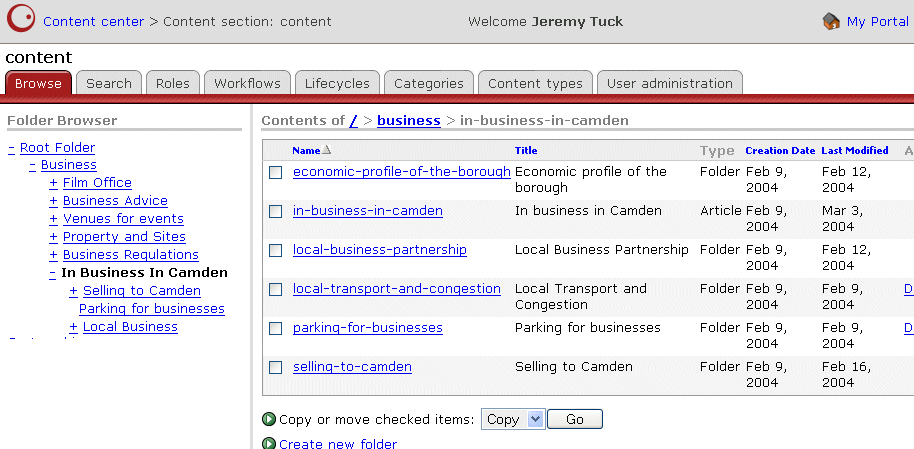
Task: Sort by Last Modified column
Action: [854, 151]
